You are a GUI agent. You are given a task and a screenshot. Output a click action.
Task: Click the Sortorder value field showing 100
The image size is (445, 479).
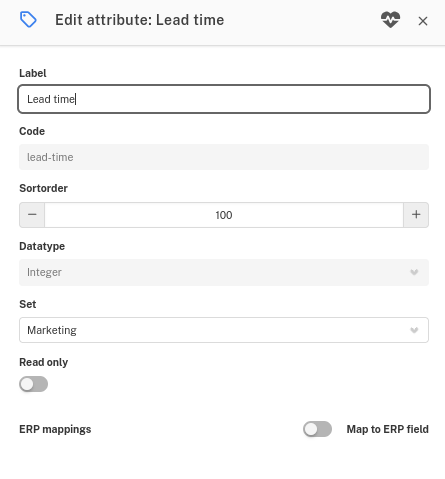pos(224,215)
